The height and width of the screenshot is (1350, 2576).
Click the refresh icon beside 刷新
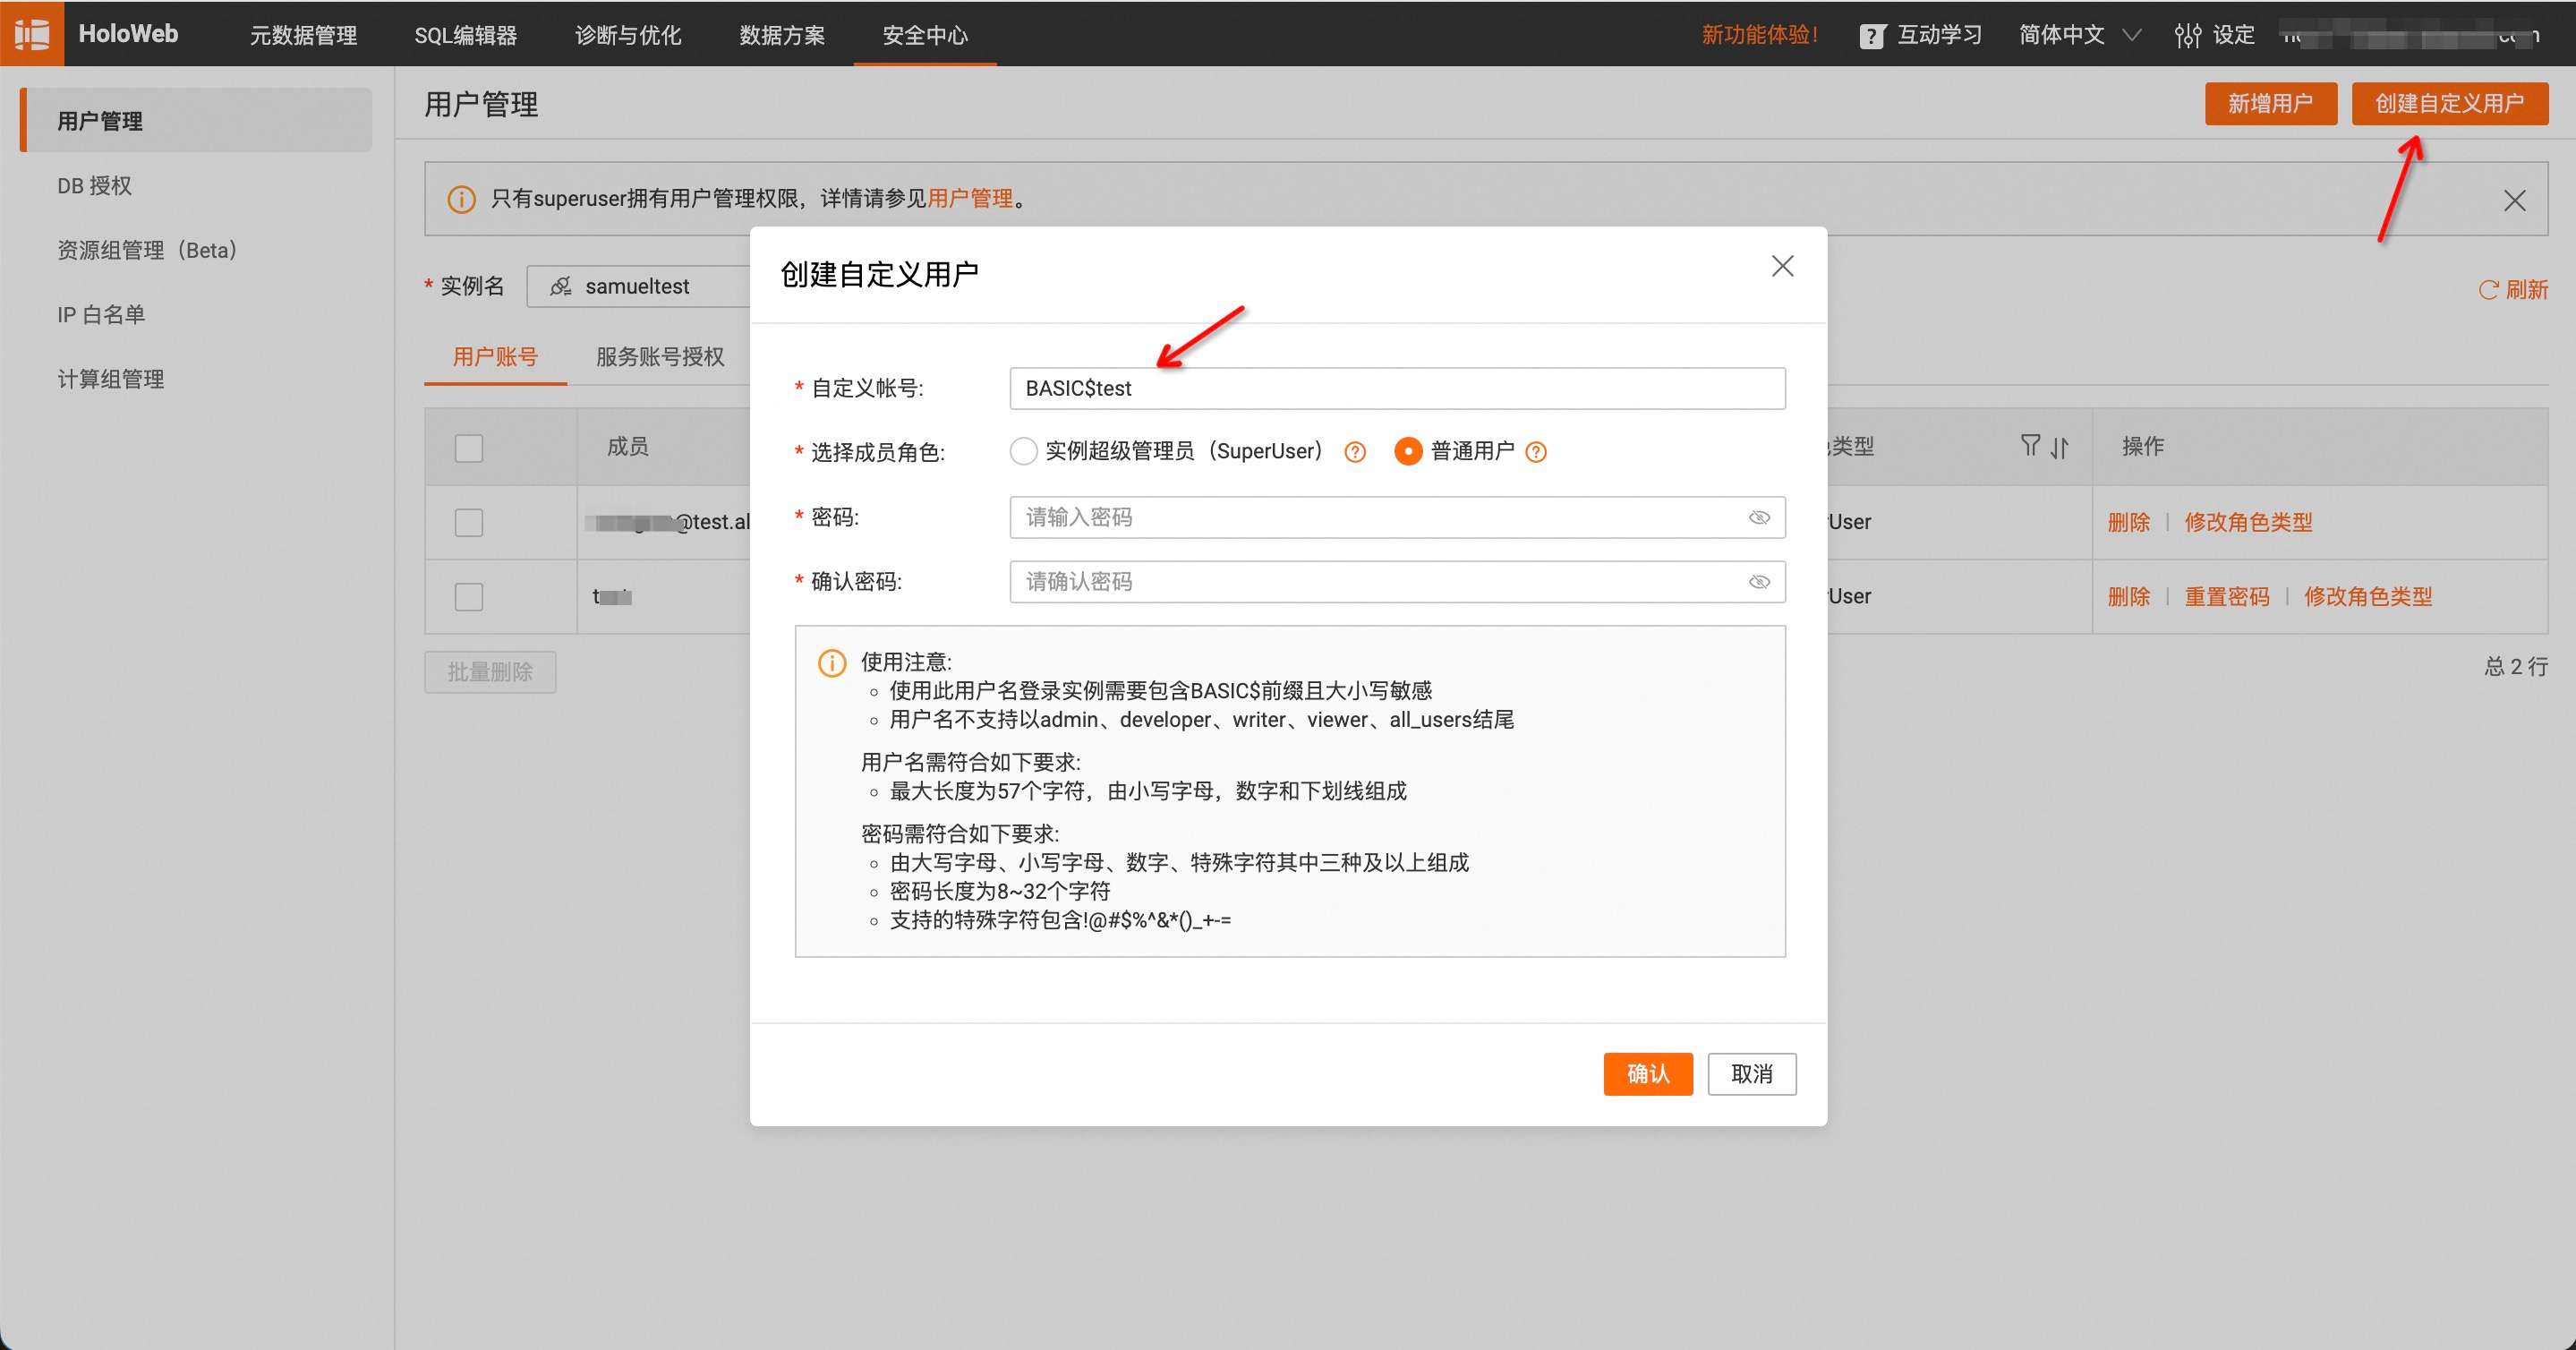pos(2488,290)
